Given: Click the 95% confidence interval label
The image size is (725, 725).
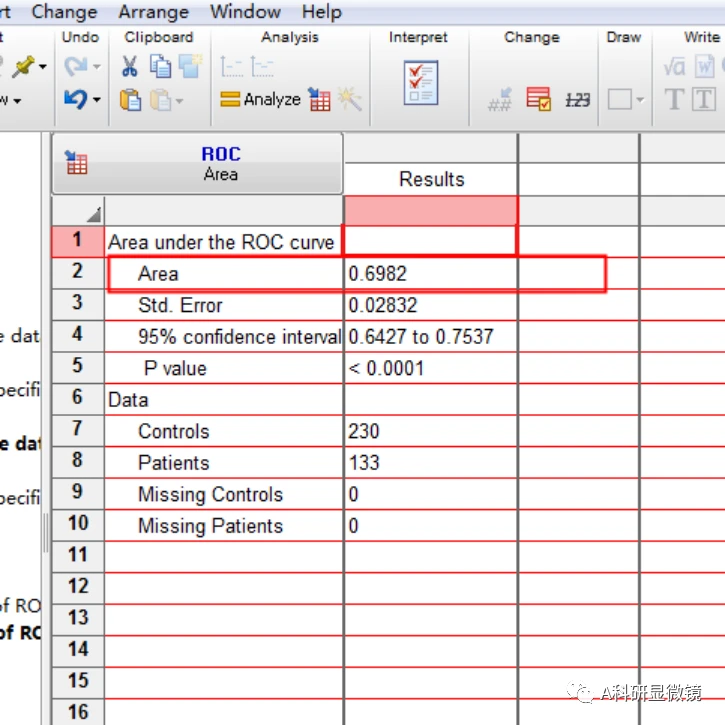Looking at the screenshot, I should 240,337.
